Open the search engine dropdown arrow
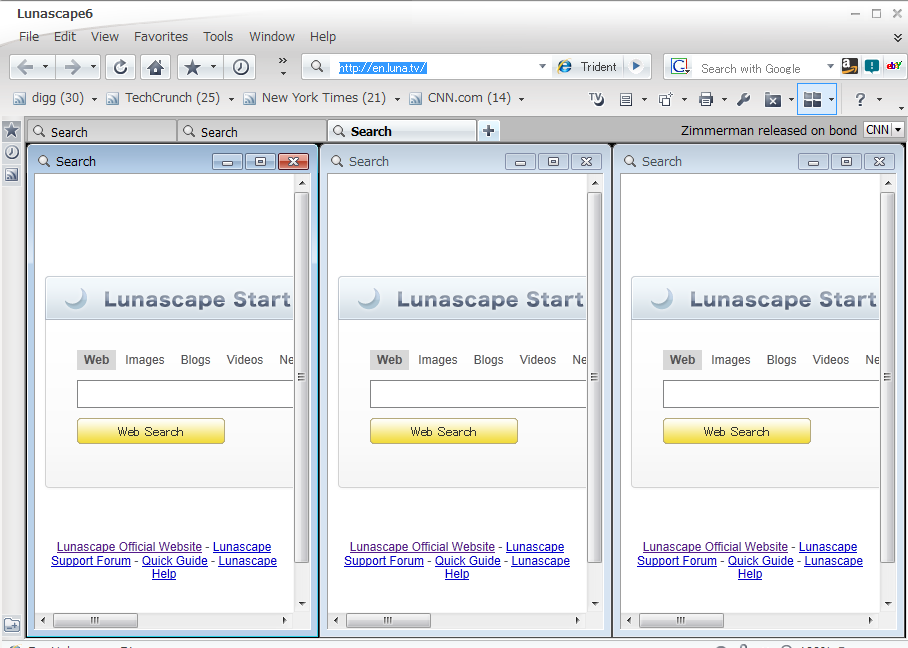Screen dimensions: 908x648 tap(830, 67)
